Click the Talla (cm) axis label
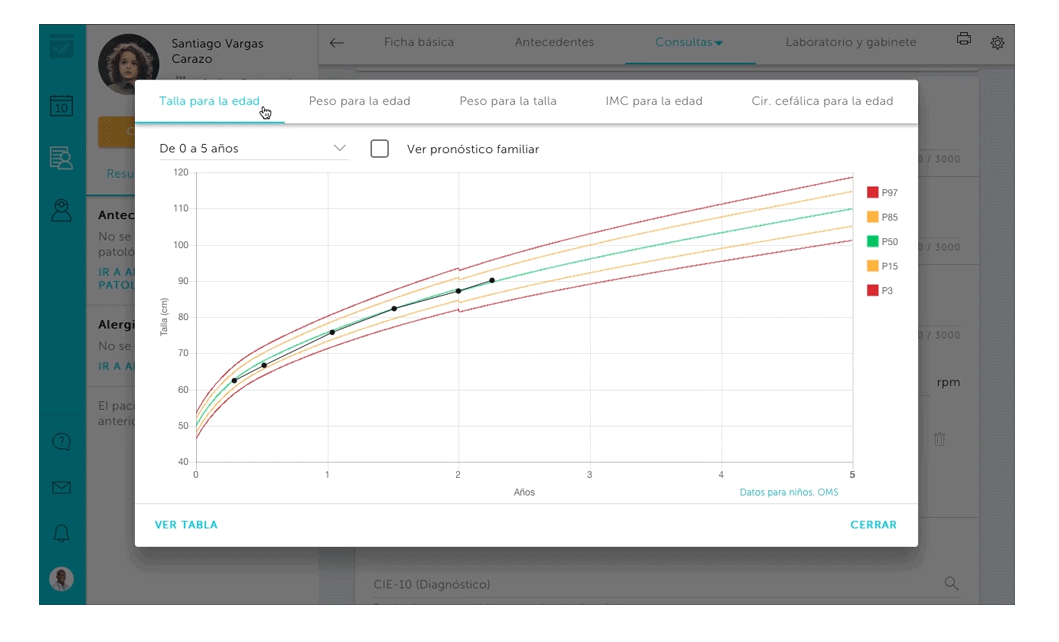Image resolution: width=1059 pixels, height=642 pixels. tap(163, 317)
